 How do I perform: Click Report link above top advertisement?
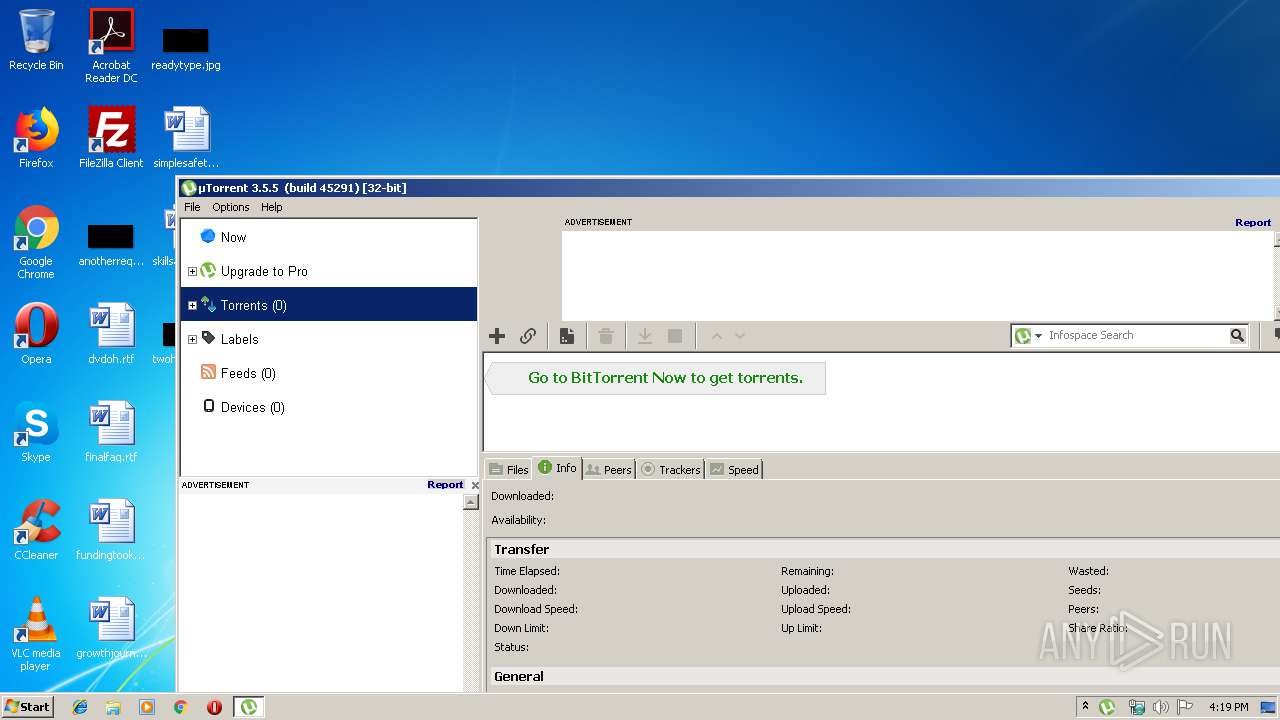1253,222
